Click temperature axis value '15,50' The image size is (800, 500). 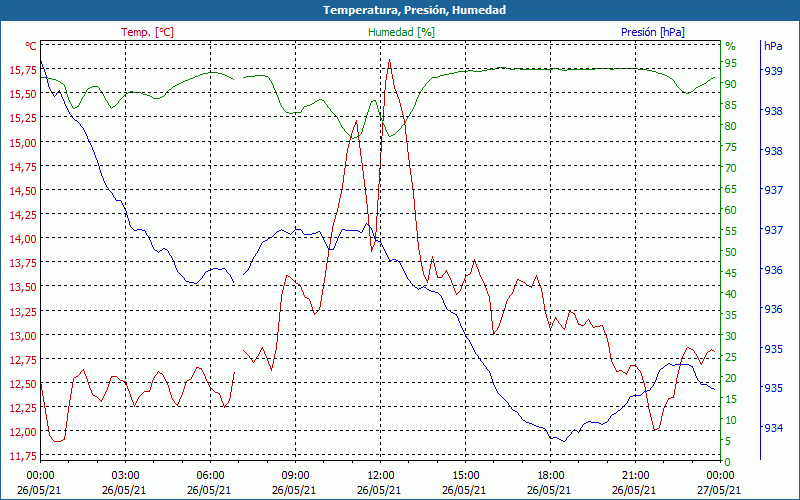tap(23, 94)
